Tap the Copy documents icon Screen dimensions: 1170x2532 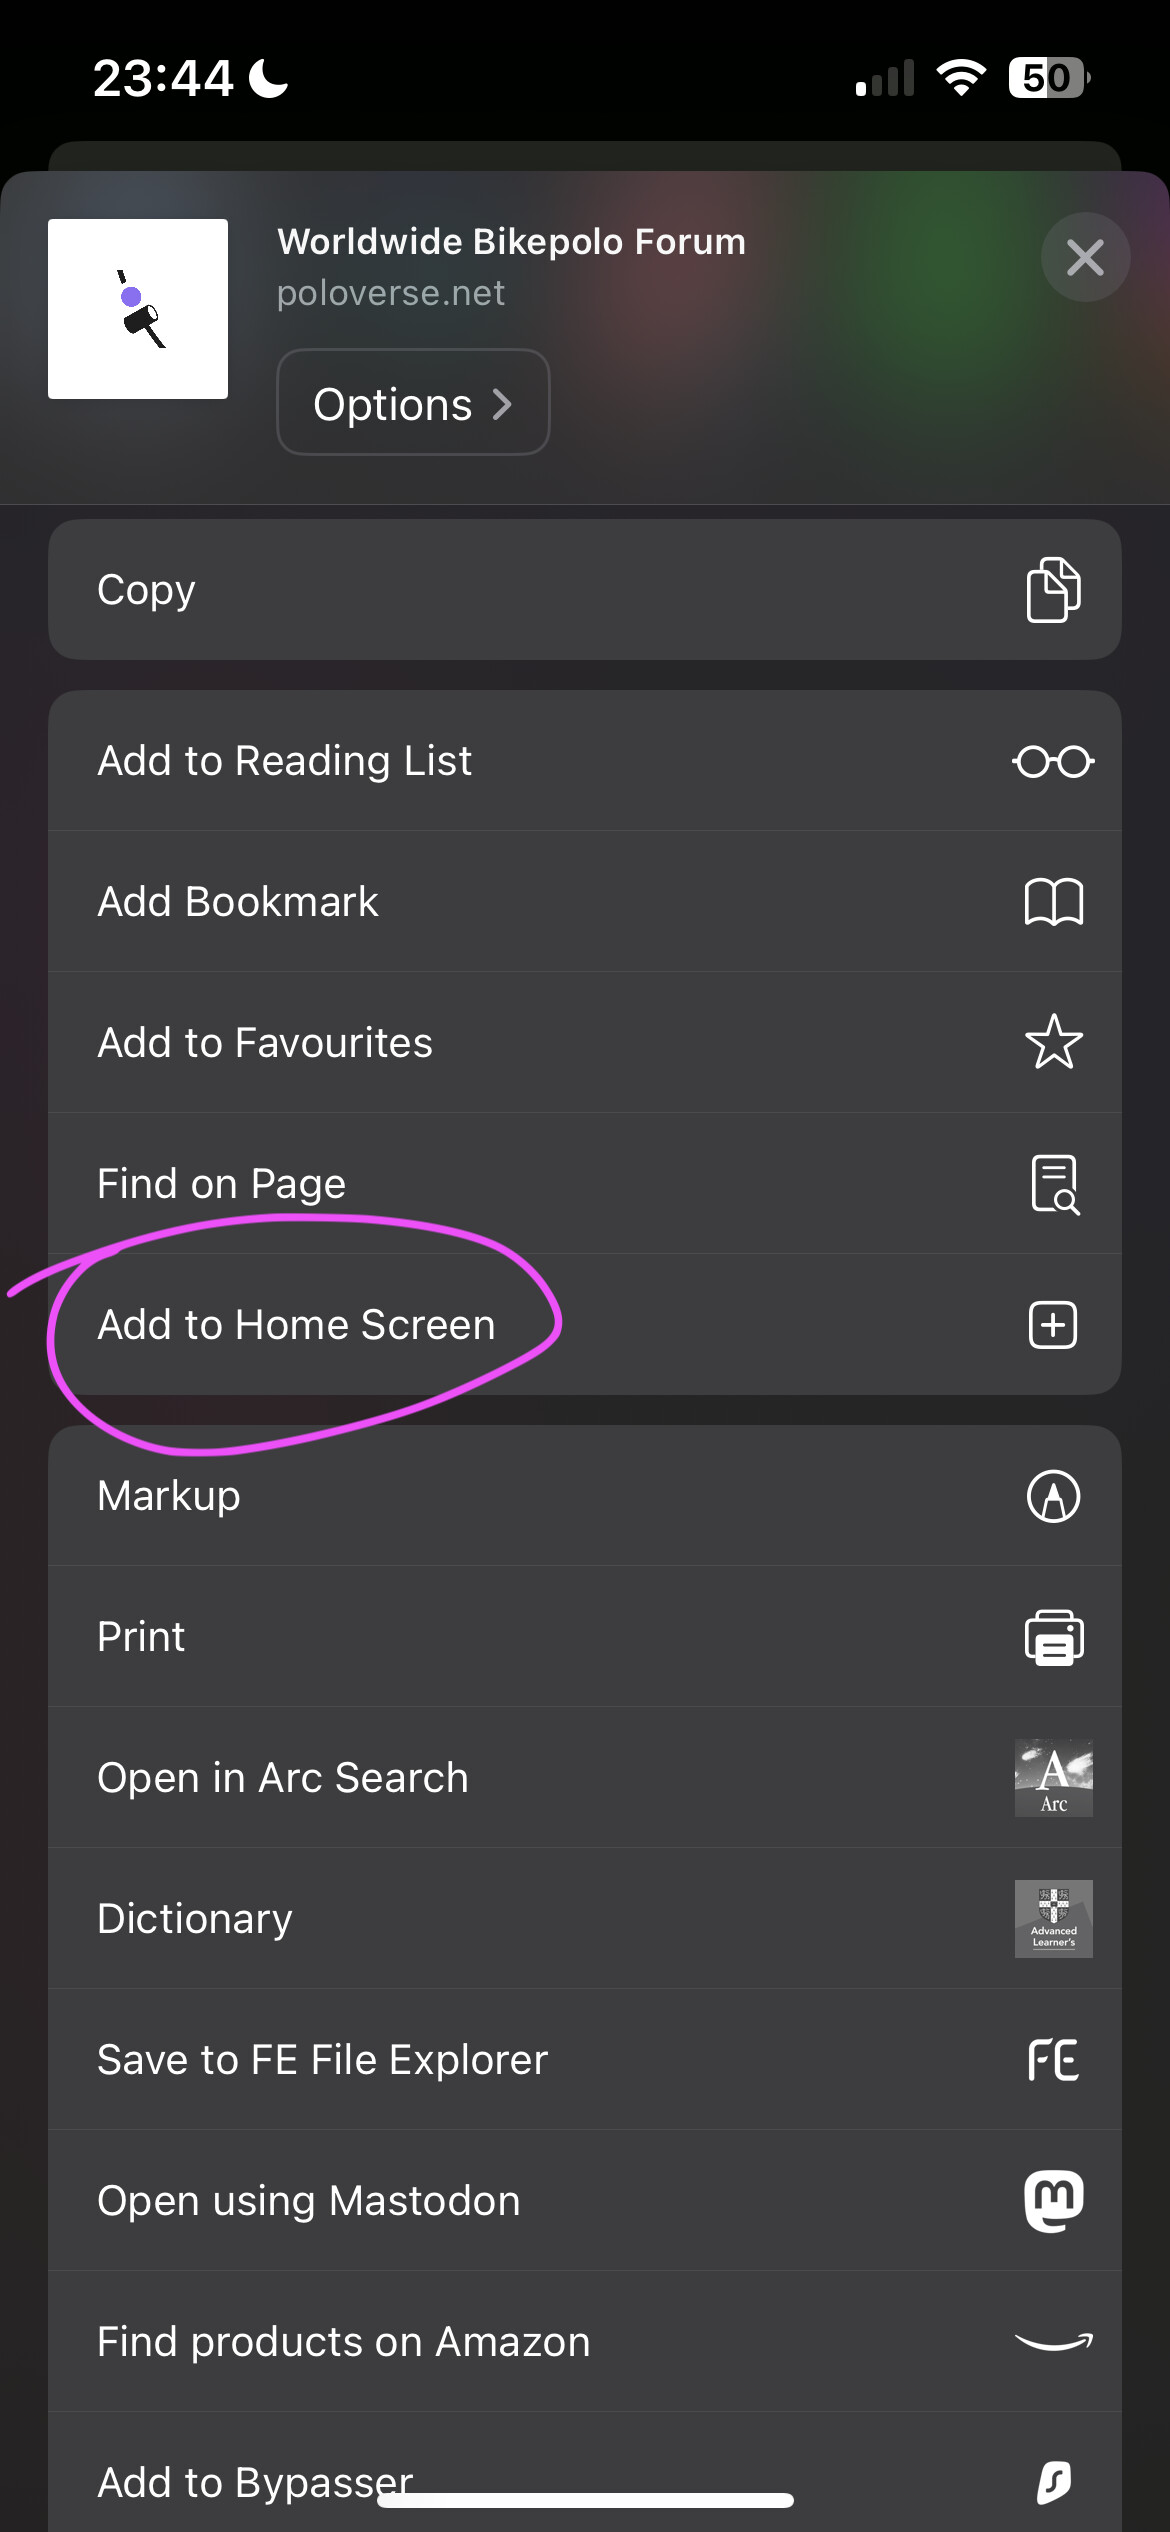point(1053,590)
